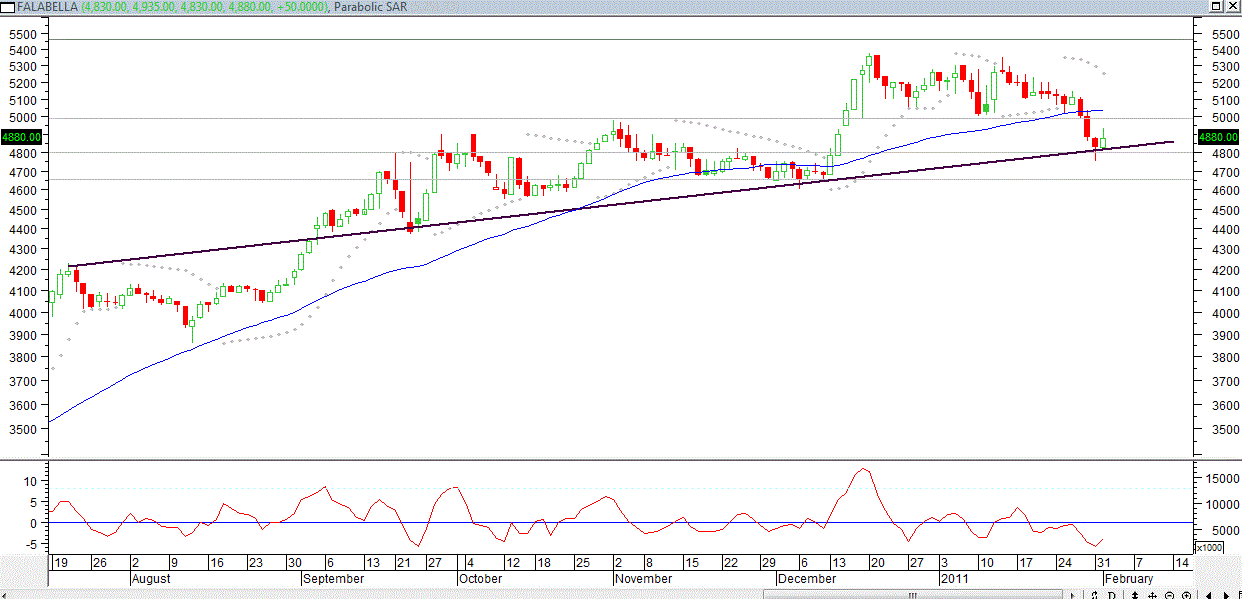
Task: Click the 2011 year label on date axis
Action: click(x=953, y=579)
